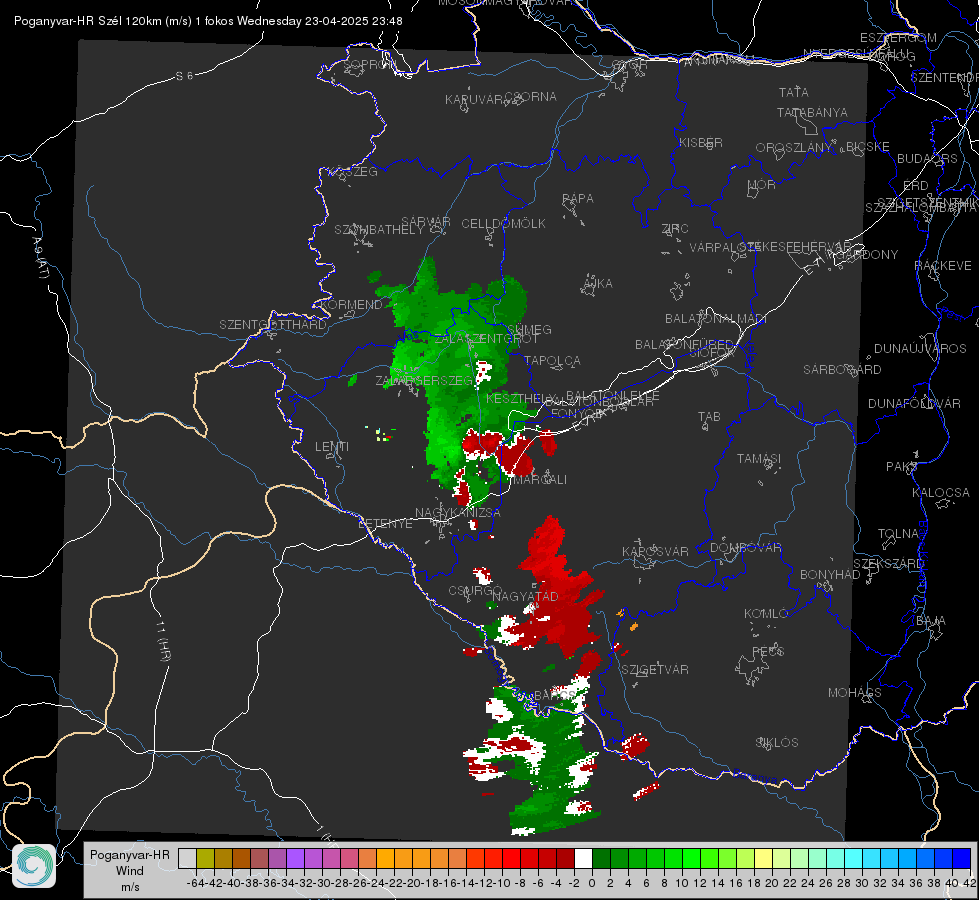
Task: Click the 11 (HR) road label
Action: click(163, 641)
